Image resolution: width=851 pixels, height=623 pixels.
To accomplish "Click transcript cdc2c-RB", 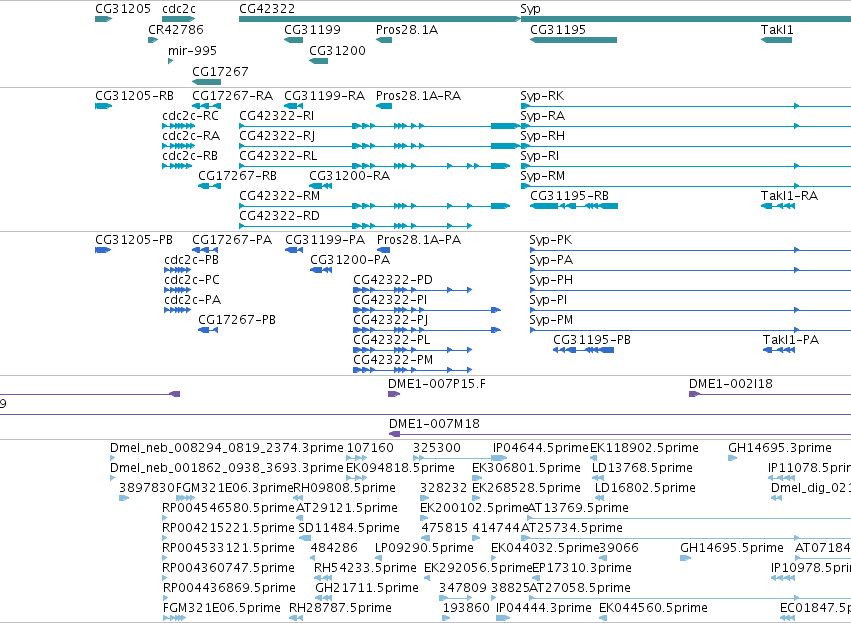I will coord(177,166).
